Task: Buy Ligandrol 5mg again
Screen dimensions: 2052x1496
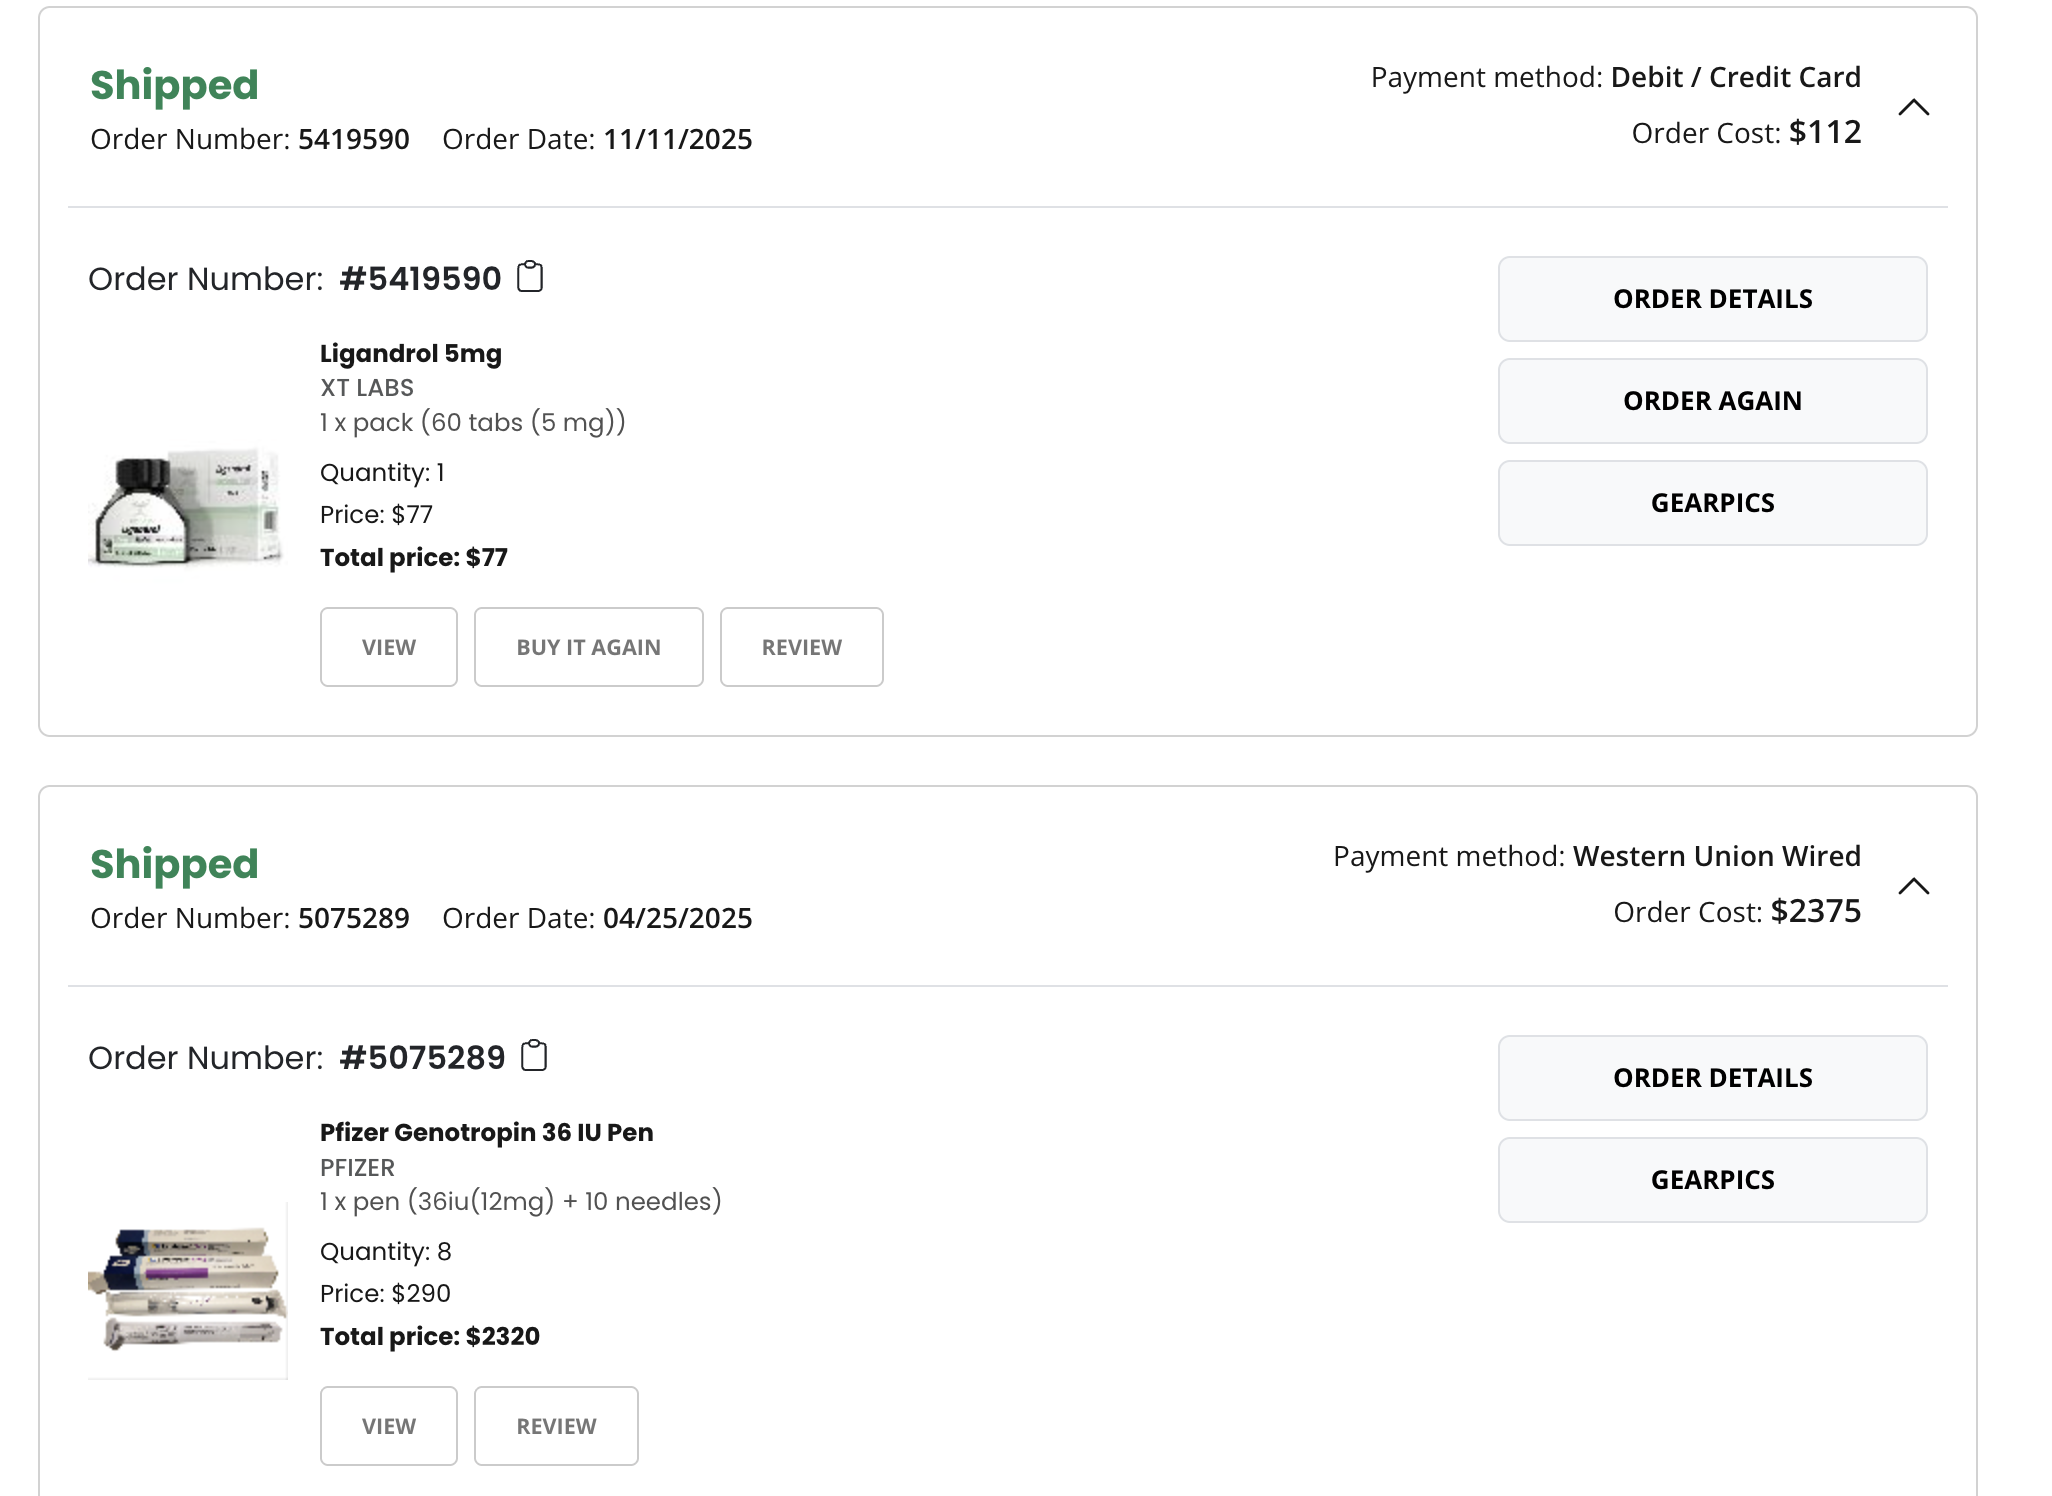Action: (589, 647)
